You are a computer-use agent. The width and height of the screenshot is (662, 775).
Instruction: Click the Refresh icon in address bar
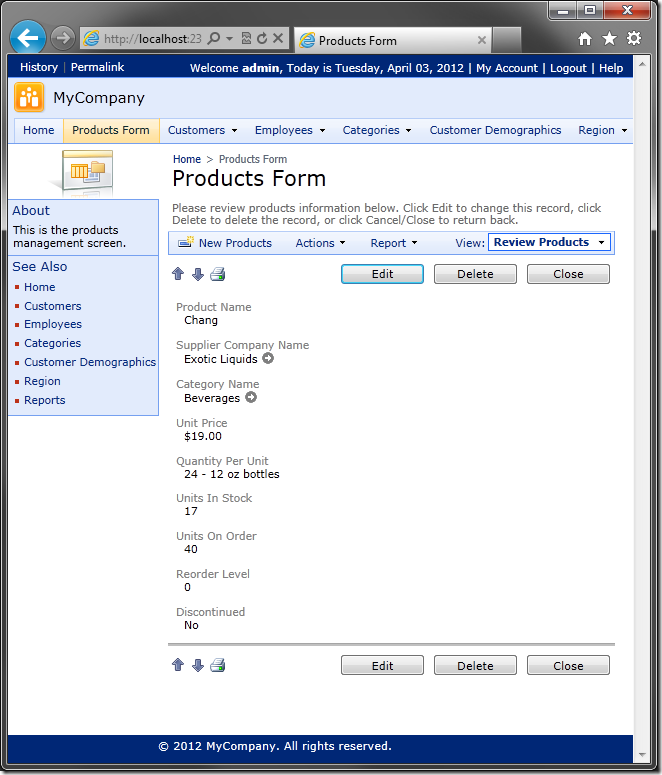262,38
